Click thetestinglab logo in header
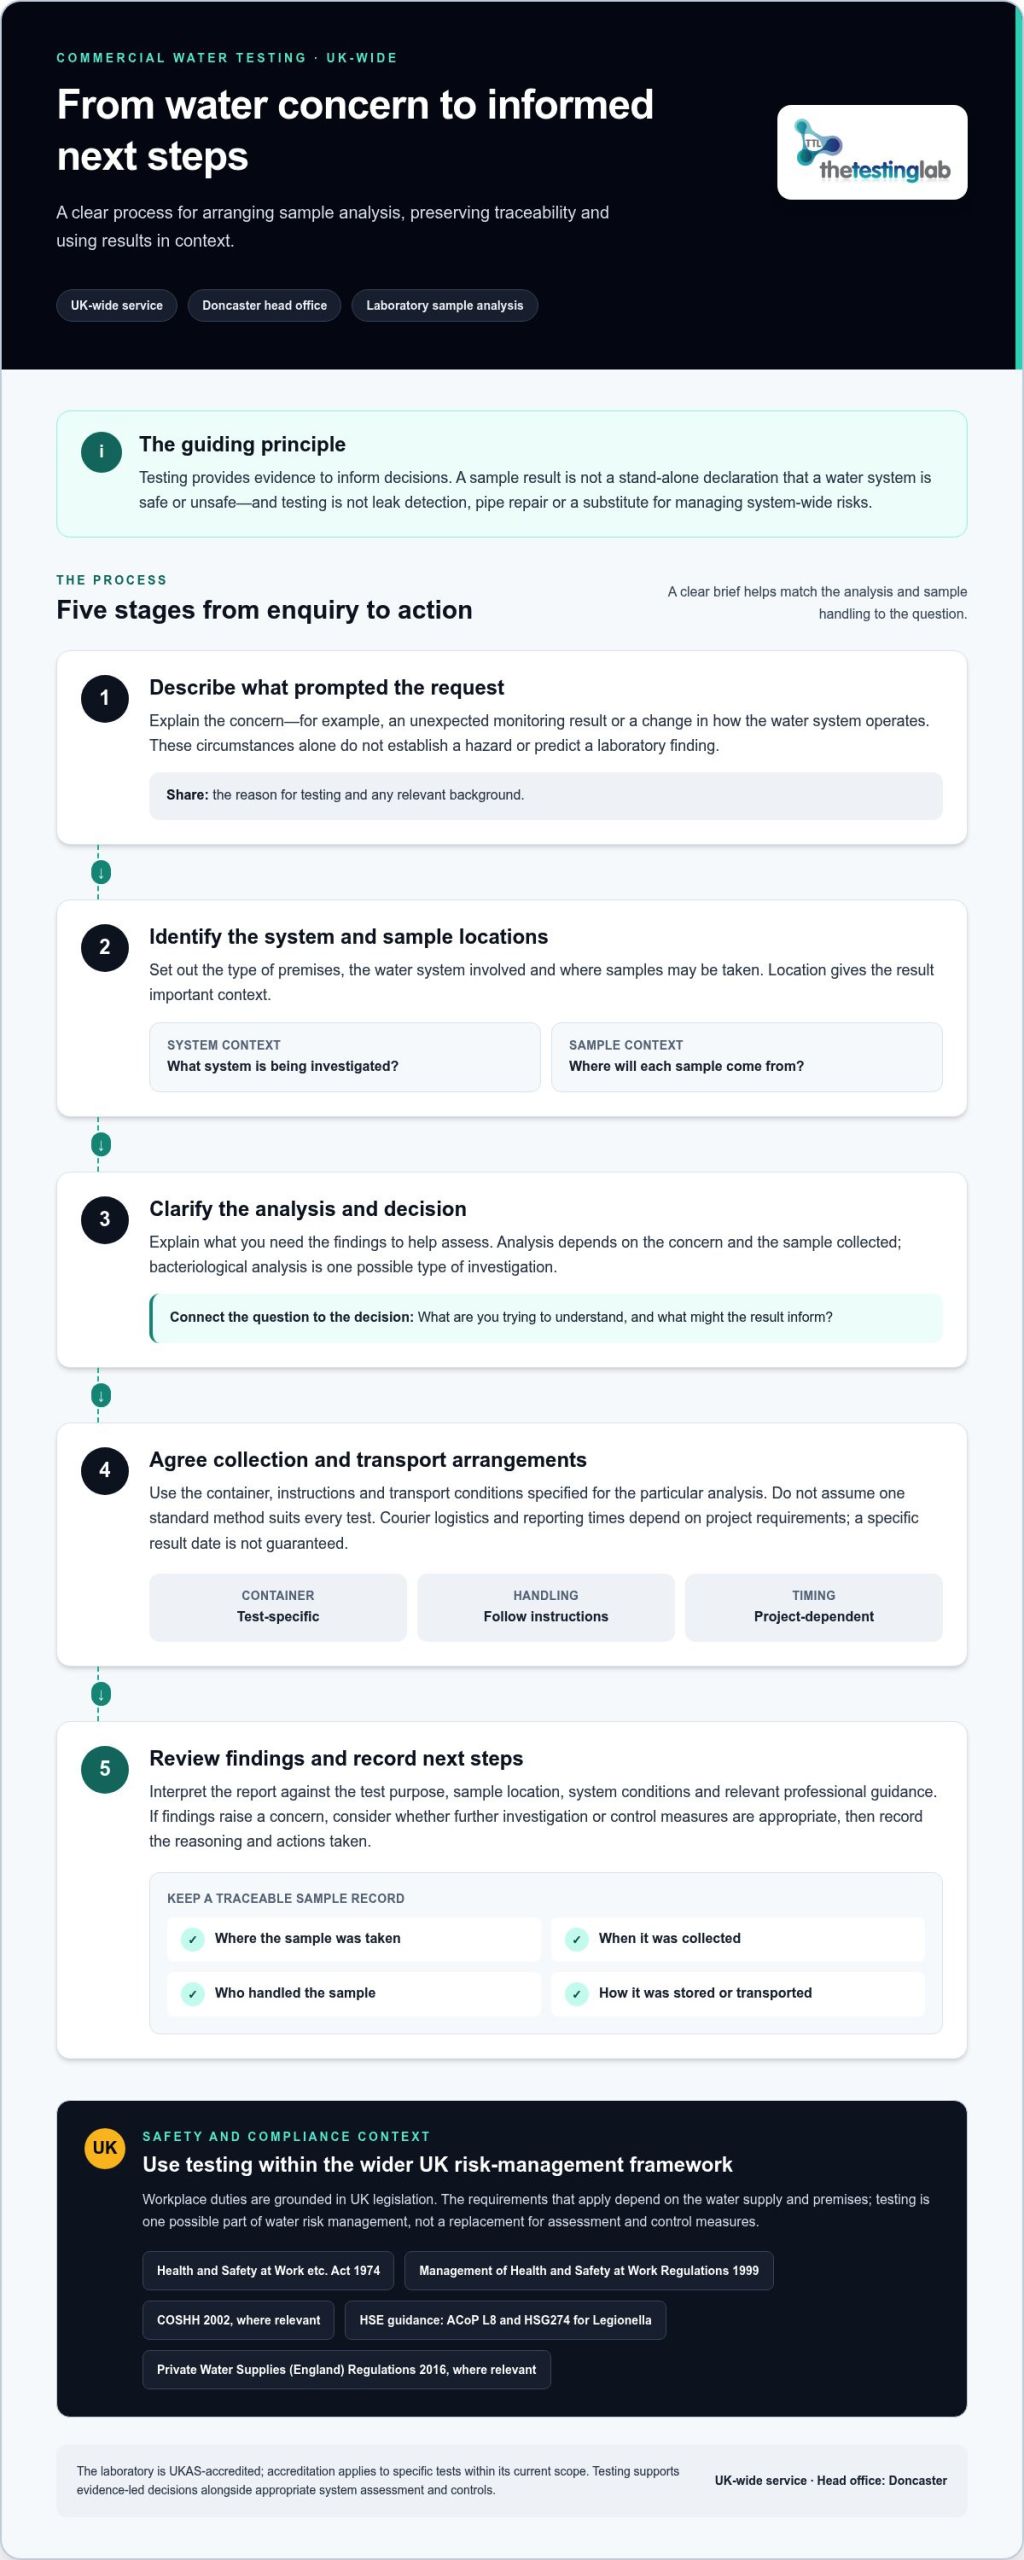This screenshot has height=2560, width=1024. pyautogui.click(x=872, y=152)
